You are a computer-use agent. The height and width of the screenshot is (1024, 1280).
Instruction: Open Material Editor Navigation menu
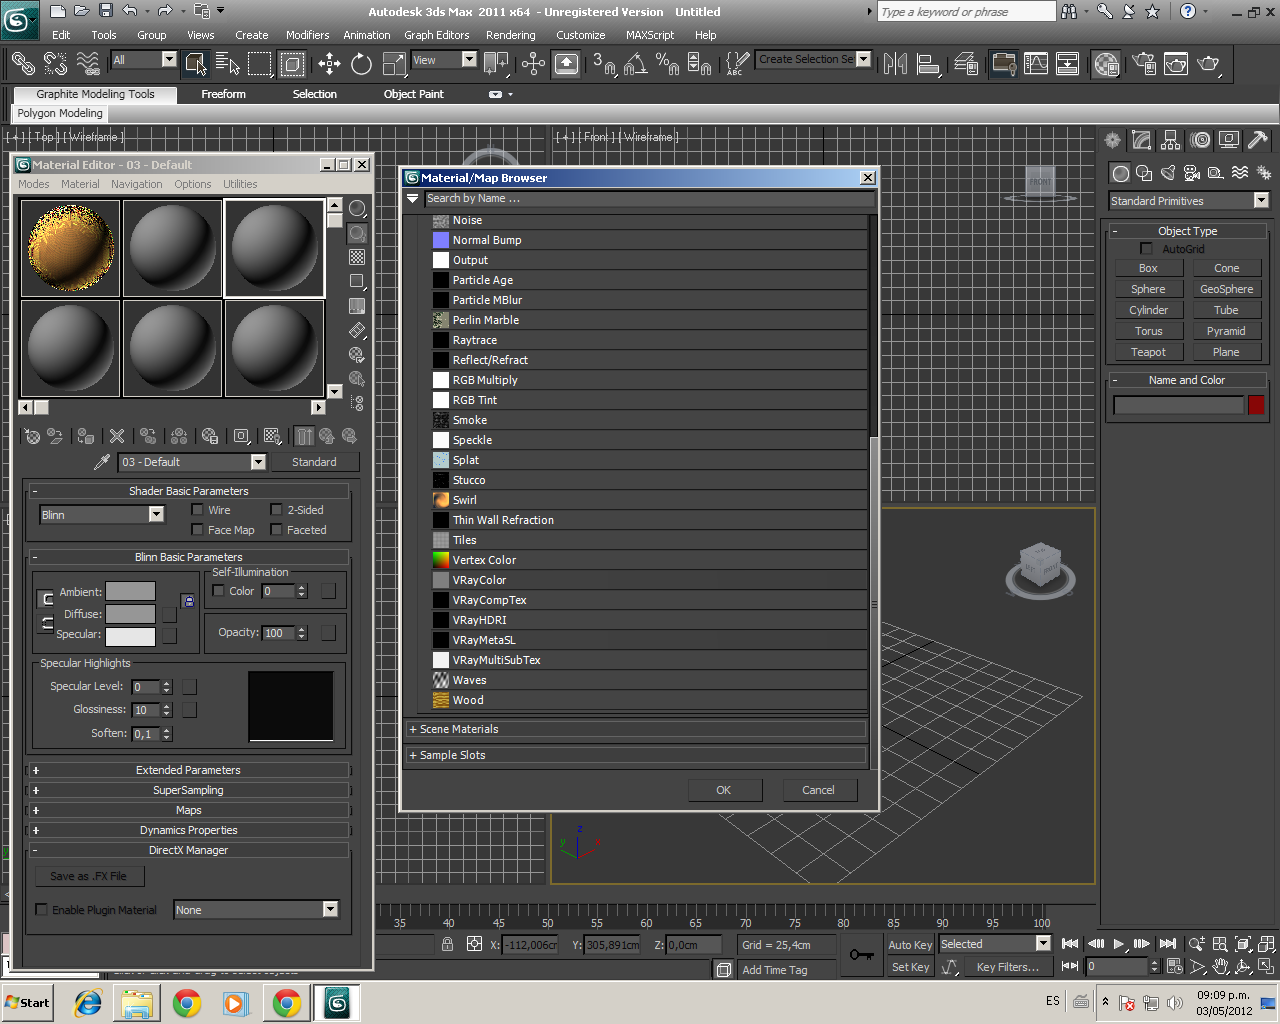[137, 184]
